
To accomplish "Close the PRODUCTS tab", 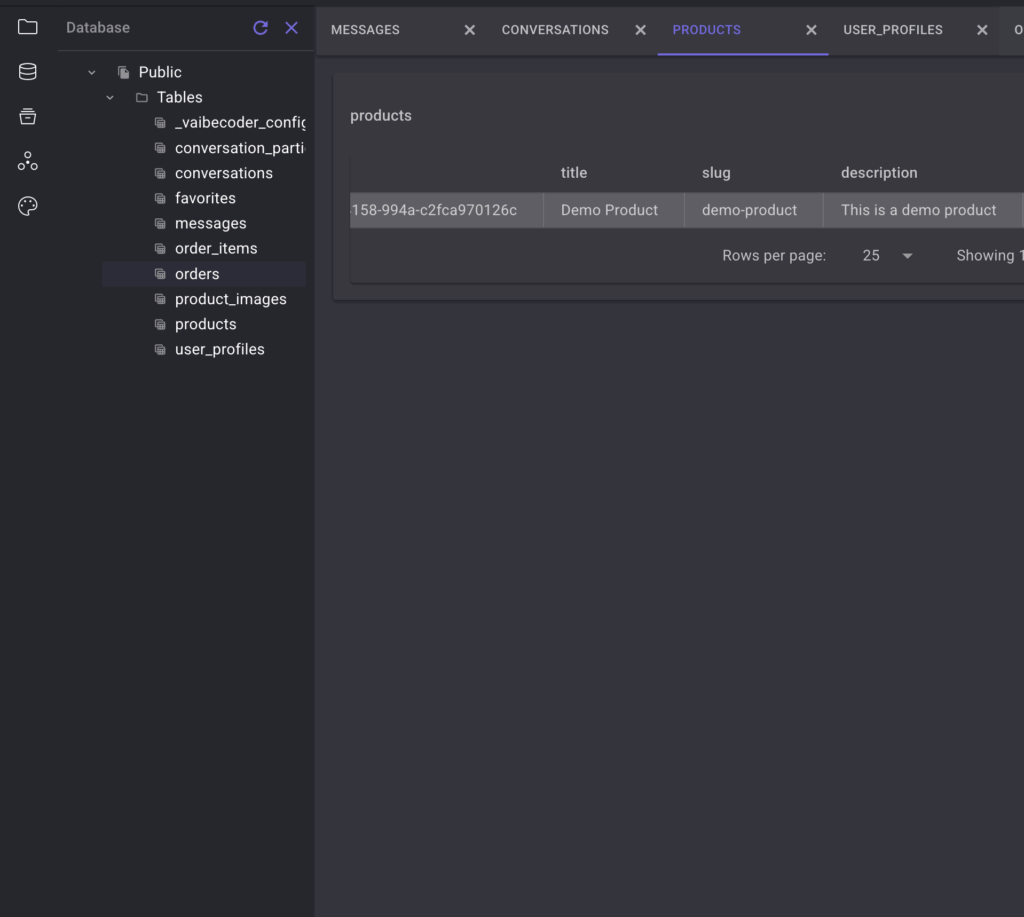I will click(x=812, y=30).
